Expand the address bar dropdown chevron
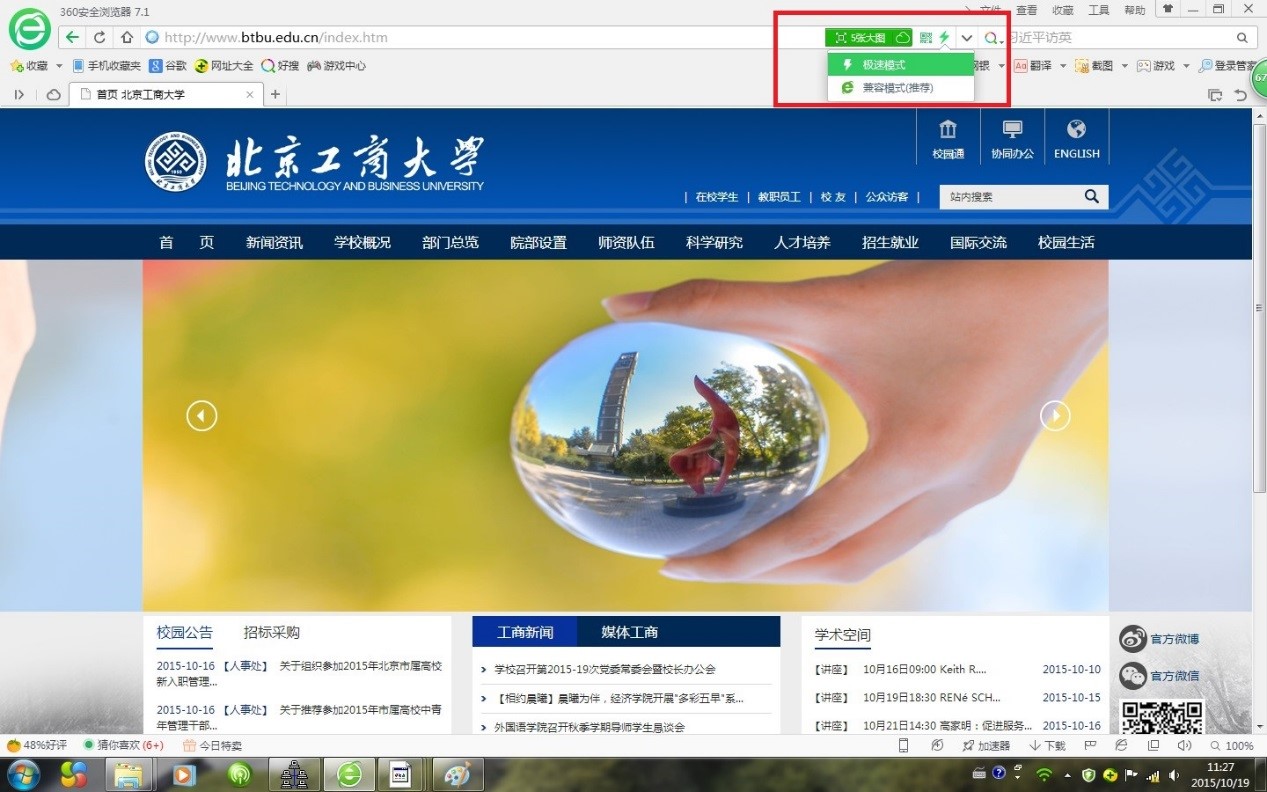 pos(967,38)
